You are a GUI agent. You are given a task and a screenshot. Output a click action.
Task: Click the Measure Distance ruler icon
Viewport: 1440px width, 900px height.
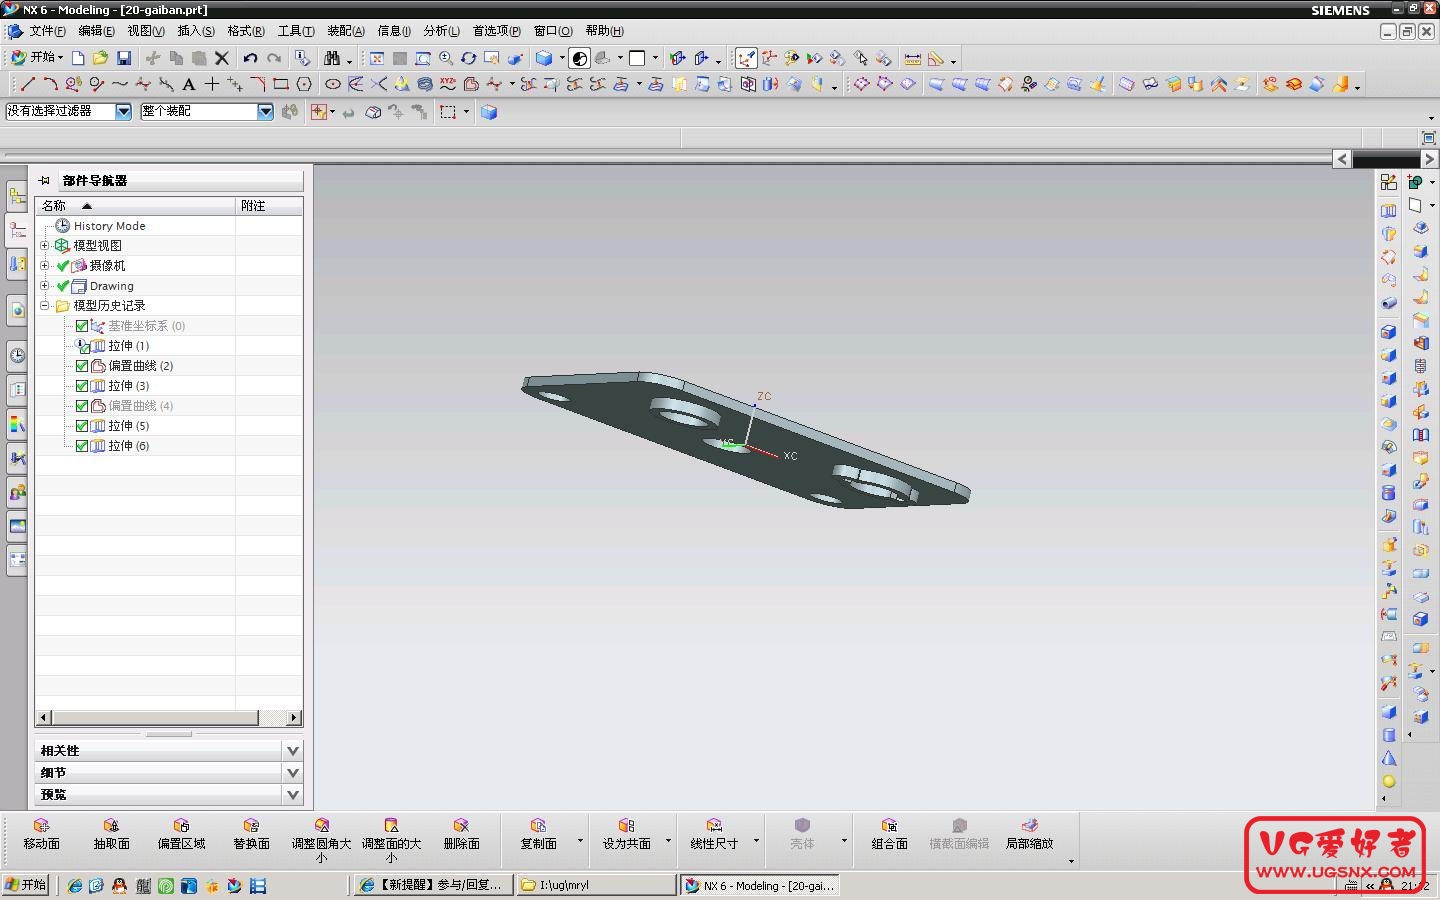click(913, 58)
